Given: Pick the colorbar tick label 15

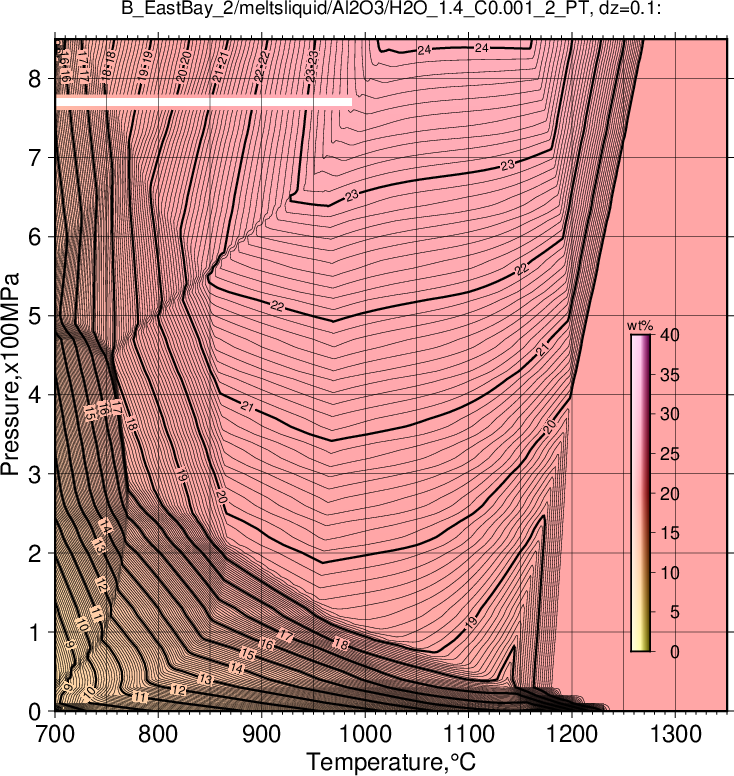Looking at the screenshot, I should 670,533.
